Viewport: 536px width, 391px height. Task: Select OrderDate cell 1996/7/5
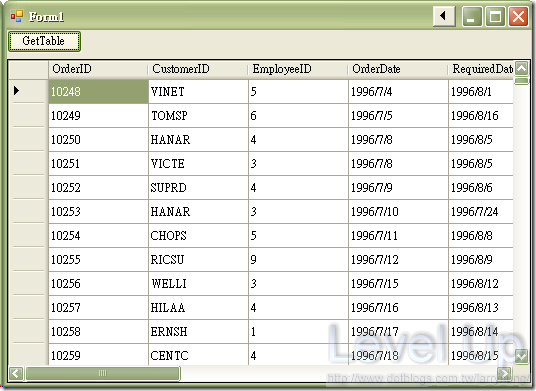[398, 116]
